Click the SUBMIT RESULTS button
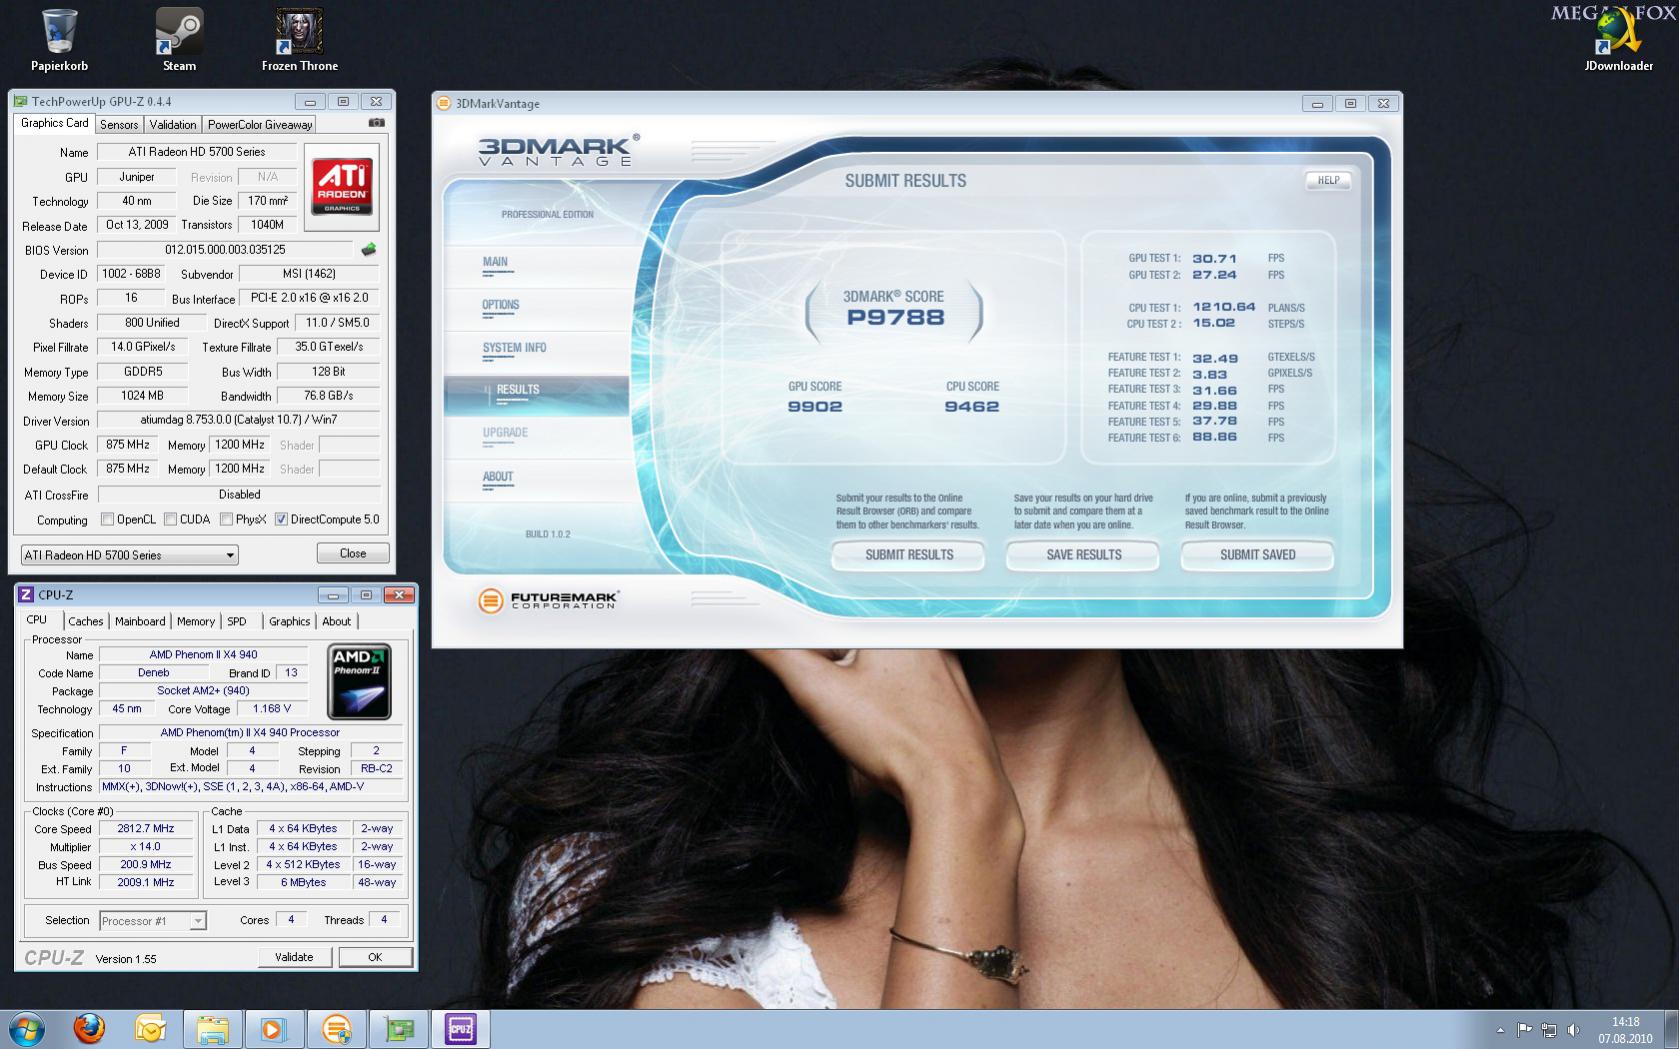 coord(909,555)
